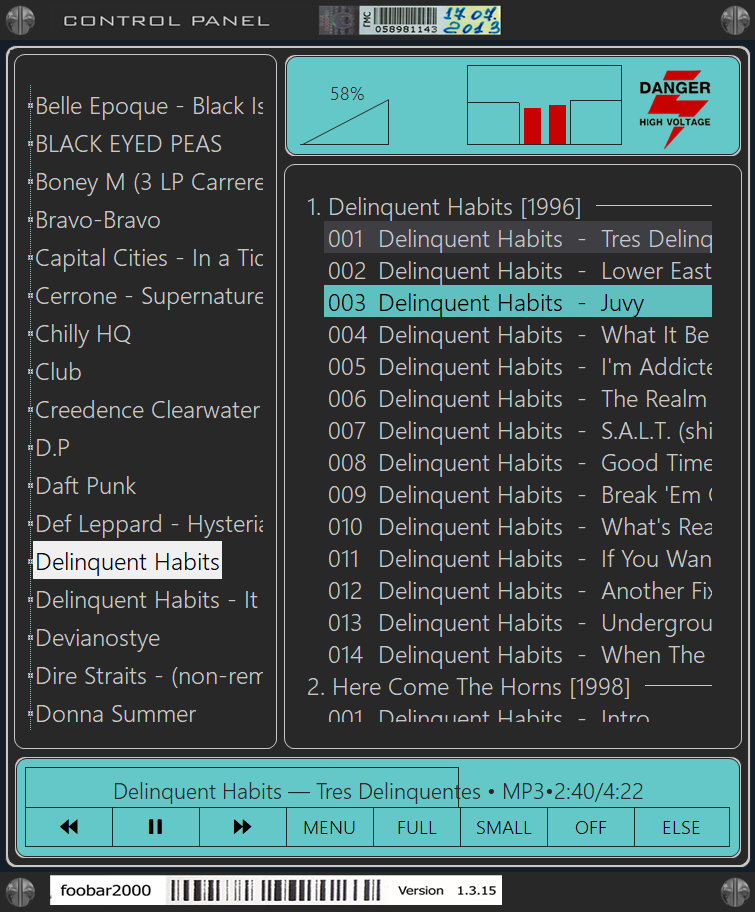The height and width of the screenshot is (912, 755).
Task: Select Def Leppard - Hysteria tree entry
Action: pyautogui.click(x=149, y=524)
